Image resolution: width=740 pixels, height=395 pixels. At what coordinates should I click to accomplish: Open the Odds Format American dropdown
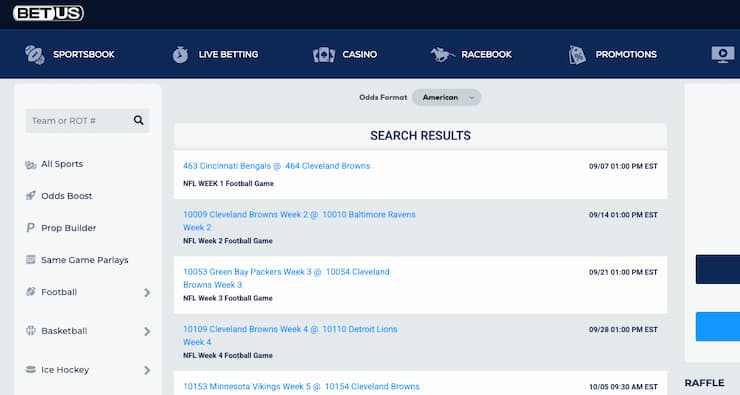pyautogui.click(x=446, y=97)
